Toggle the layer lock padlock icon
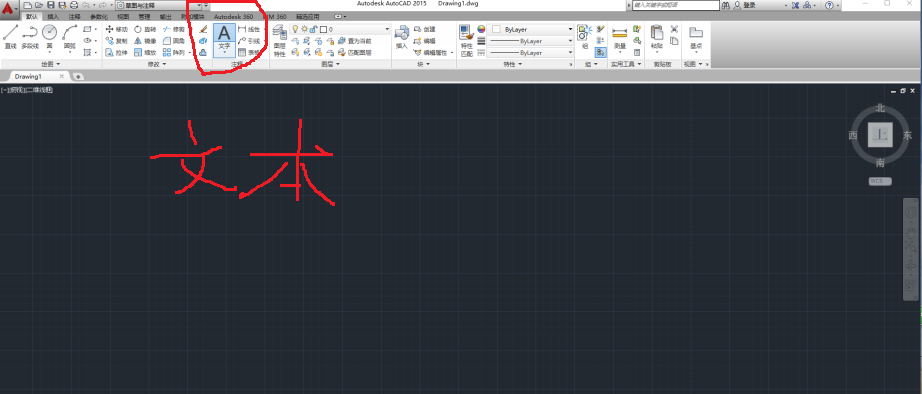 313,29
